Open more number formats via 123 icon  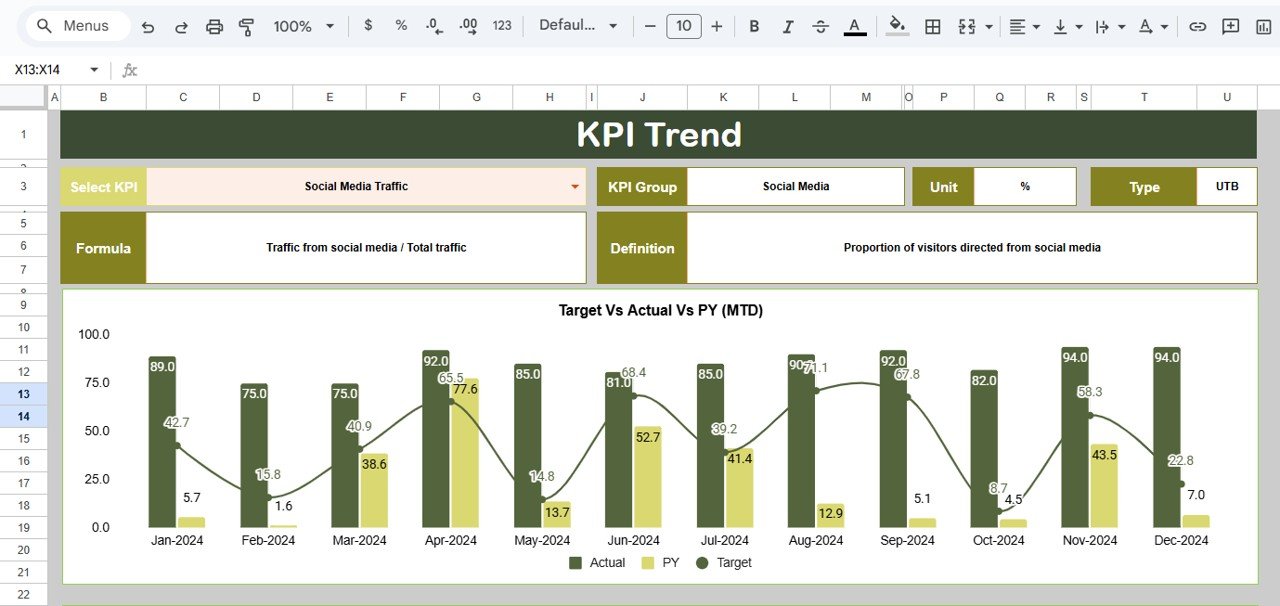point(501,26)
